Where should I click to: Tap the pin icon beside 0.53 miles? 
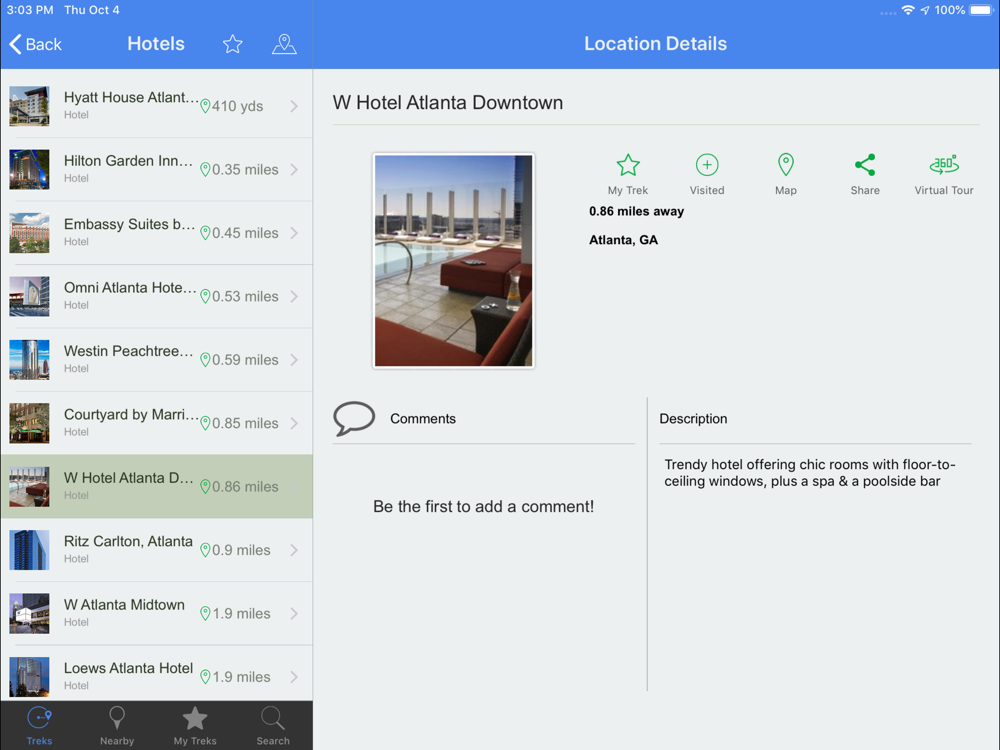pos(205,297)
